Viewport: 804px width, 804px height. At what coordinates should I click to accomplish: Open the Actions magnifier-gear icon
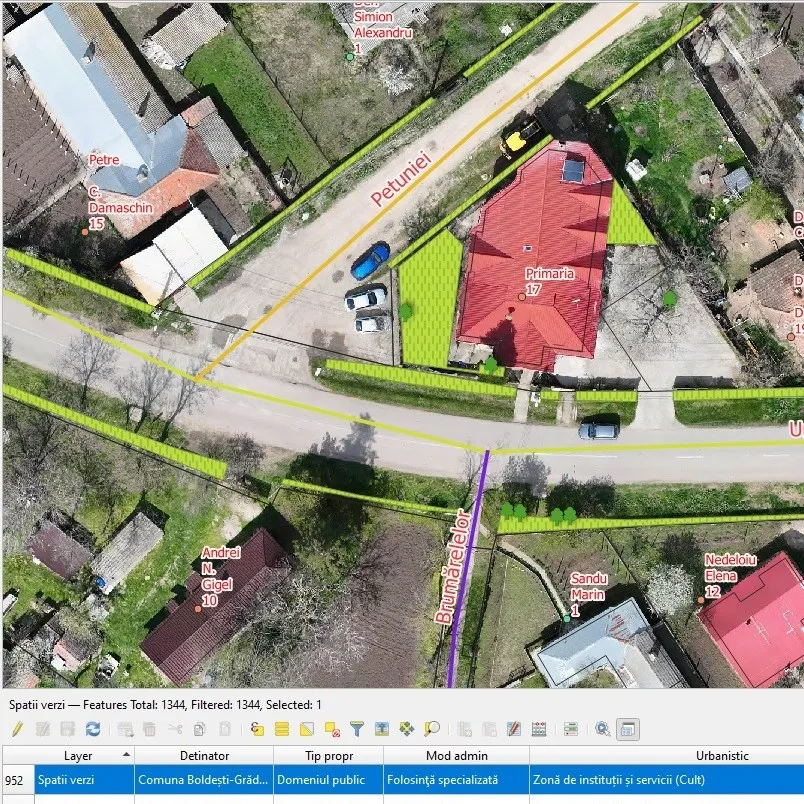pos(603,729)
